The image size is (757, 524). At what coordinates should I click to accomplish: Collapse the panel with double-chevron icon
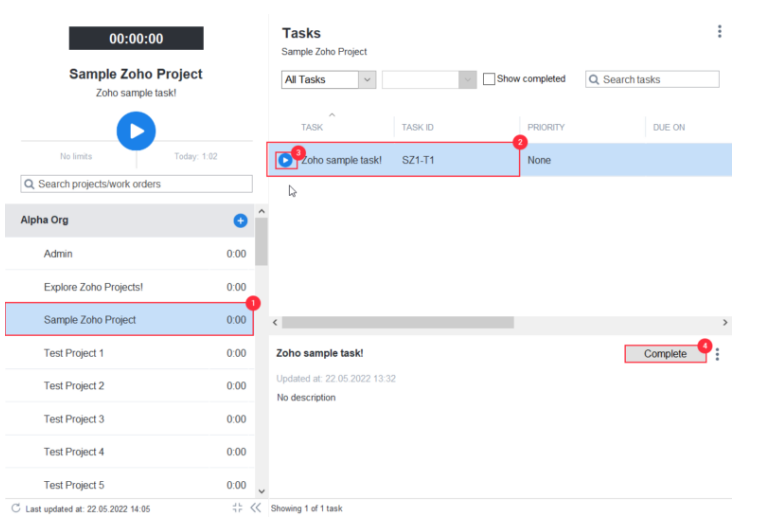pyautogui.click(x=255, y=508)
